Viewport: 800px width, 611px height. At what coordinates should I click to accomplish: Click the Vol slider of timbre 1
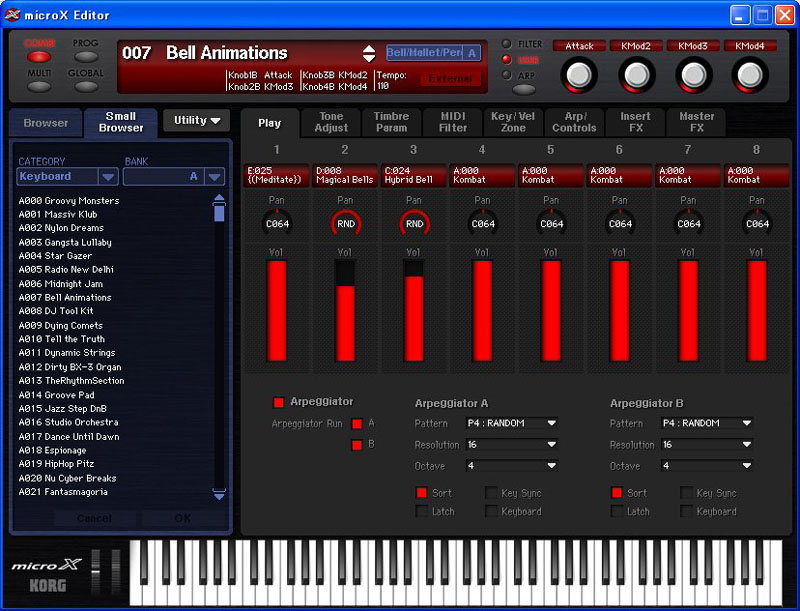pyautogui.click(x=276, y=310)
